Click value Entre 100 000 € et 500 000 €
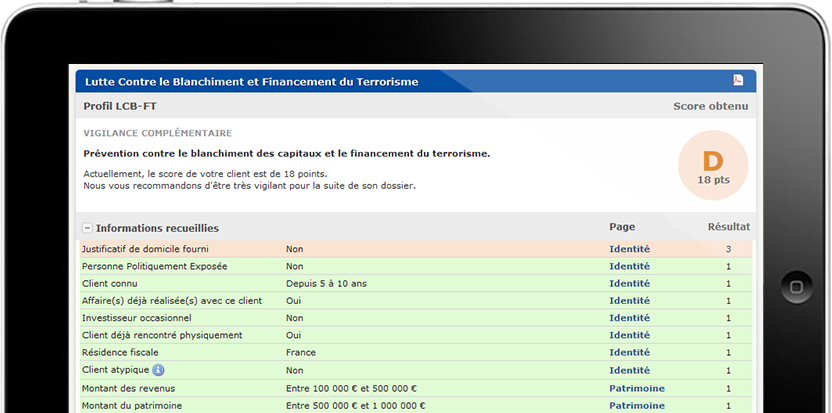The width and height of the screenshot is (832, 413). tap(351, 389)
